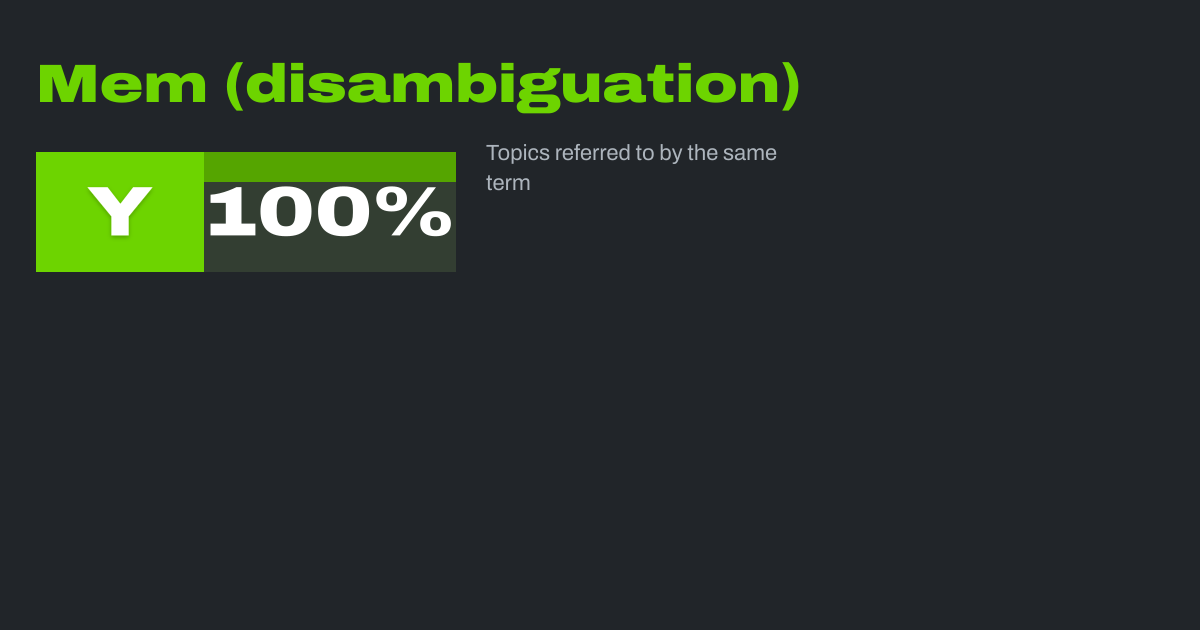The height and width of the screenshot is (630, 1200).
Task: Click the dark green bar above 100%
Action: [330, 166]
